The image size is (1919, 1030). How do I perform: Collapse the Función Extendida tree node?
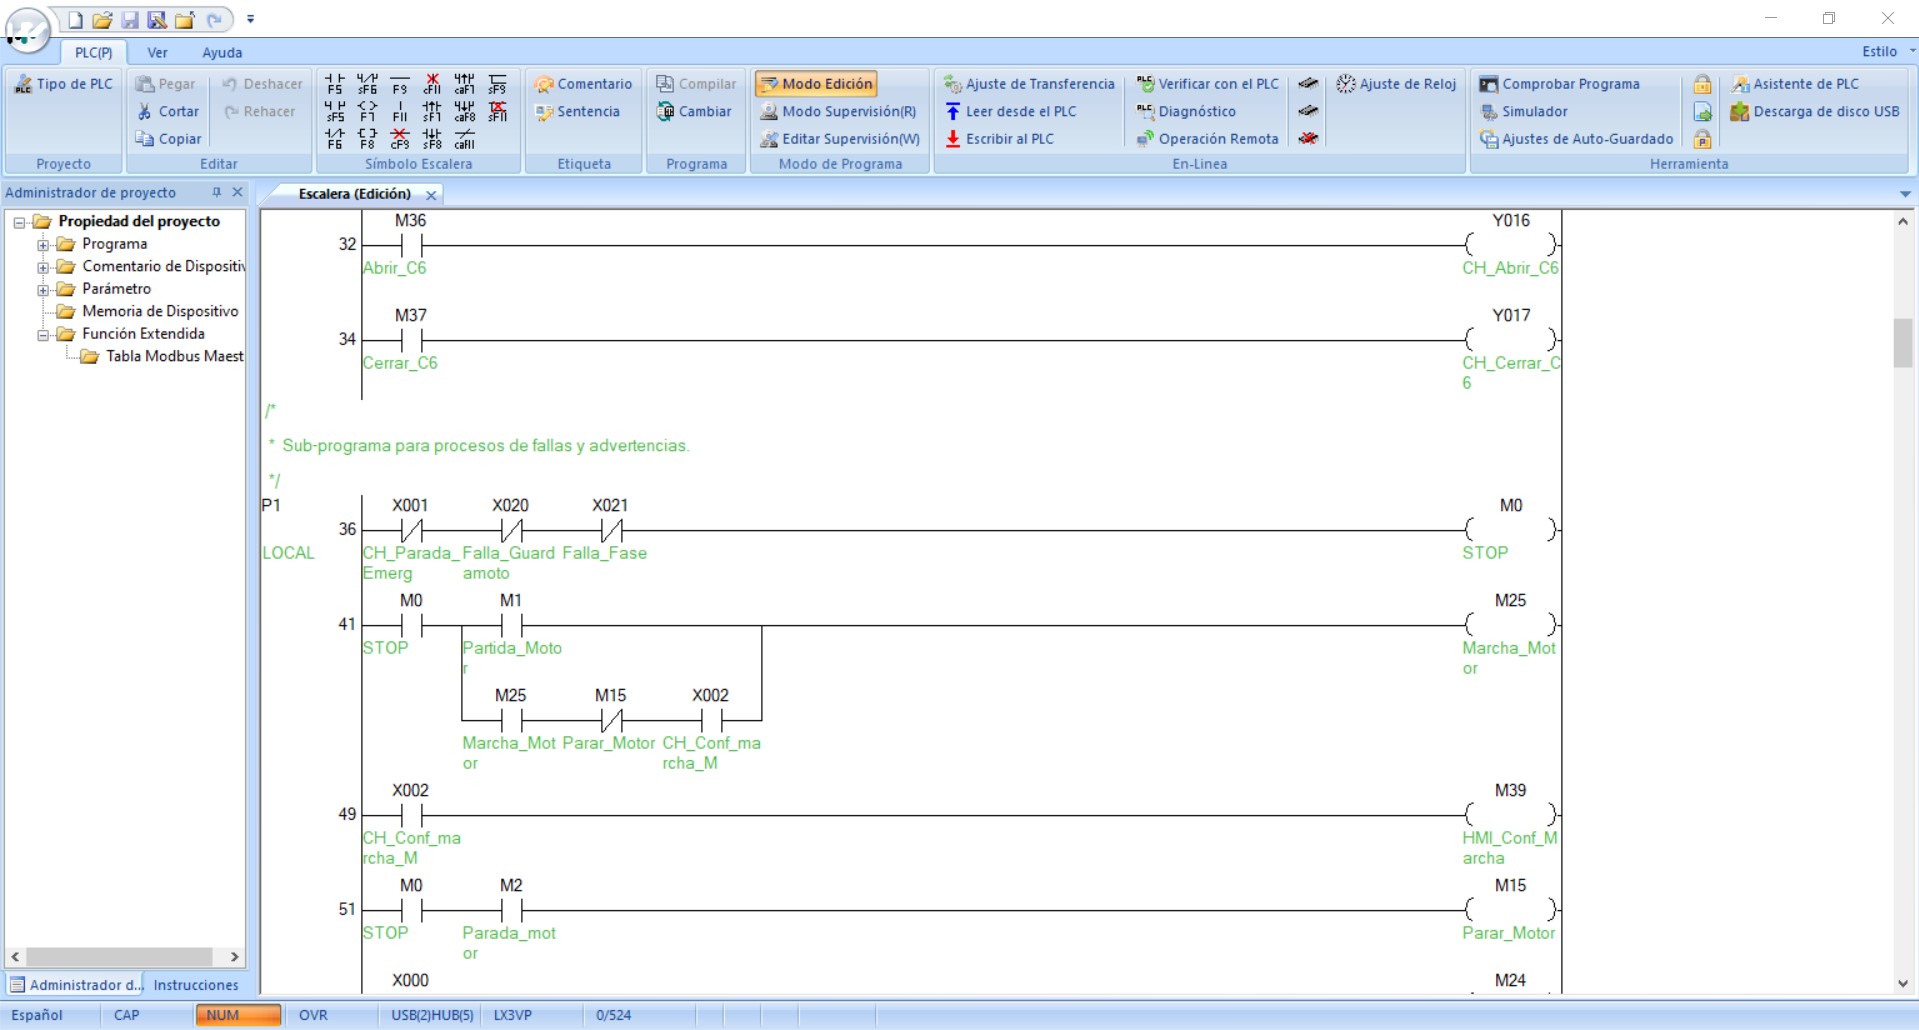pyautogui.click(x=43, y=335)
